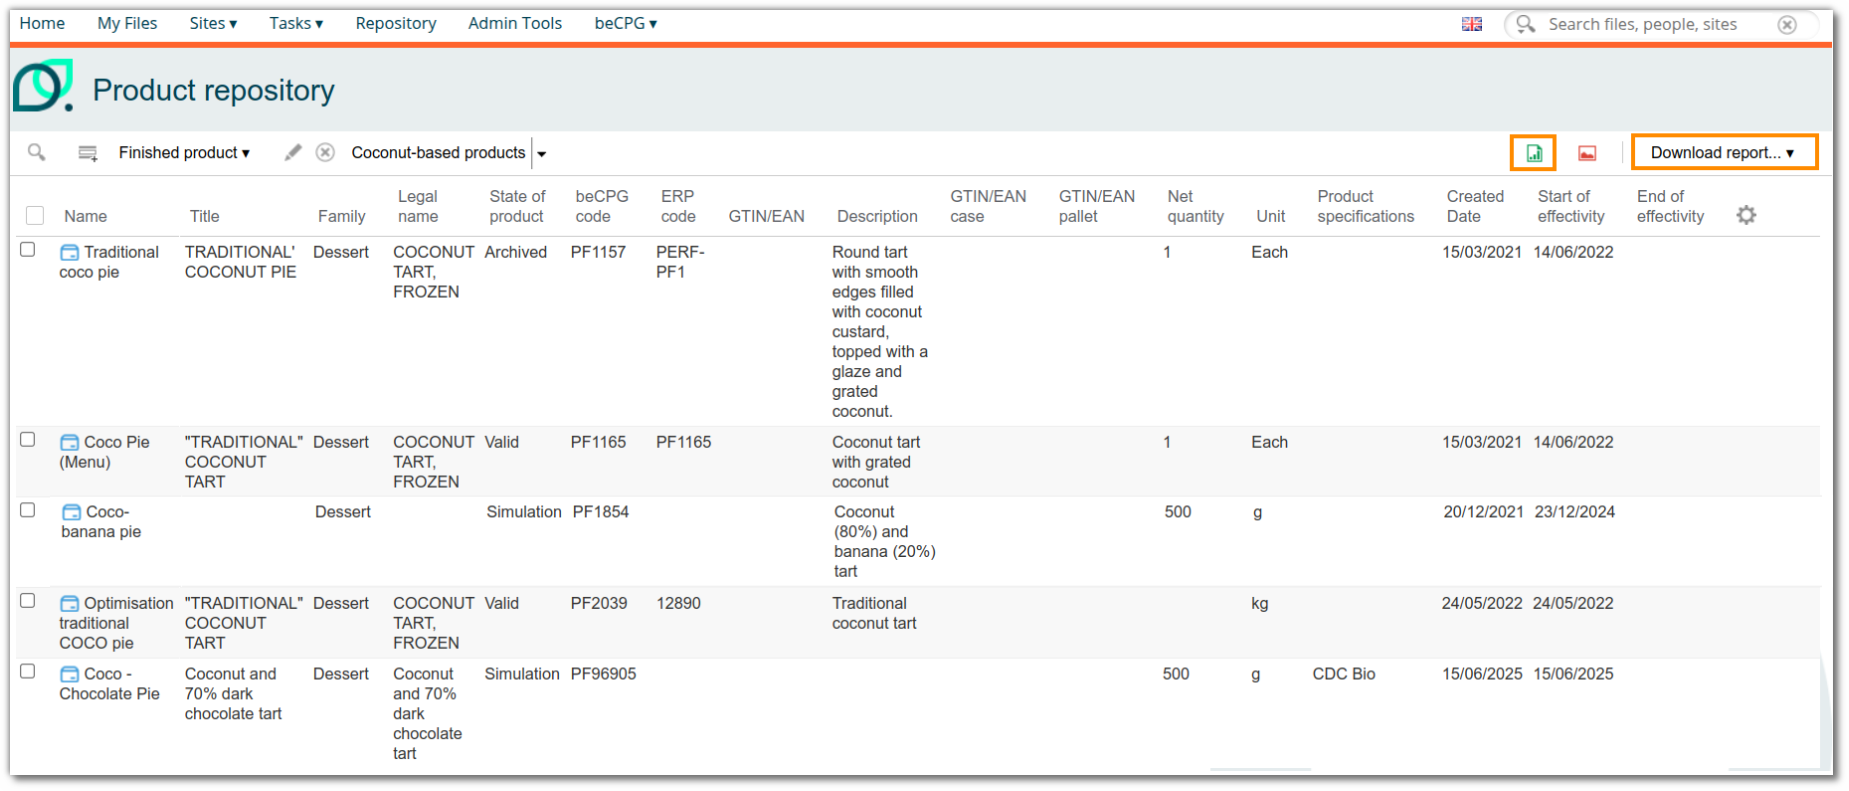This screenshot has height=791, width=1849.
Task: Tick the Coco - Chocolate Pie checkbox
Action: [x=28, y=672]
